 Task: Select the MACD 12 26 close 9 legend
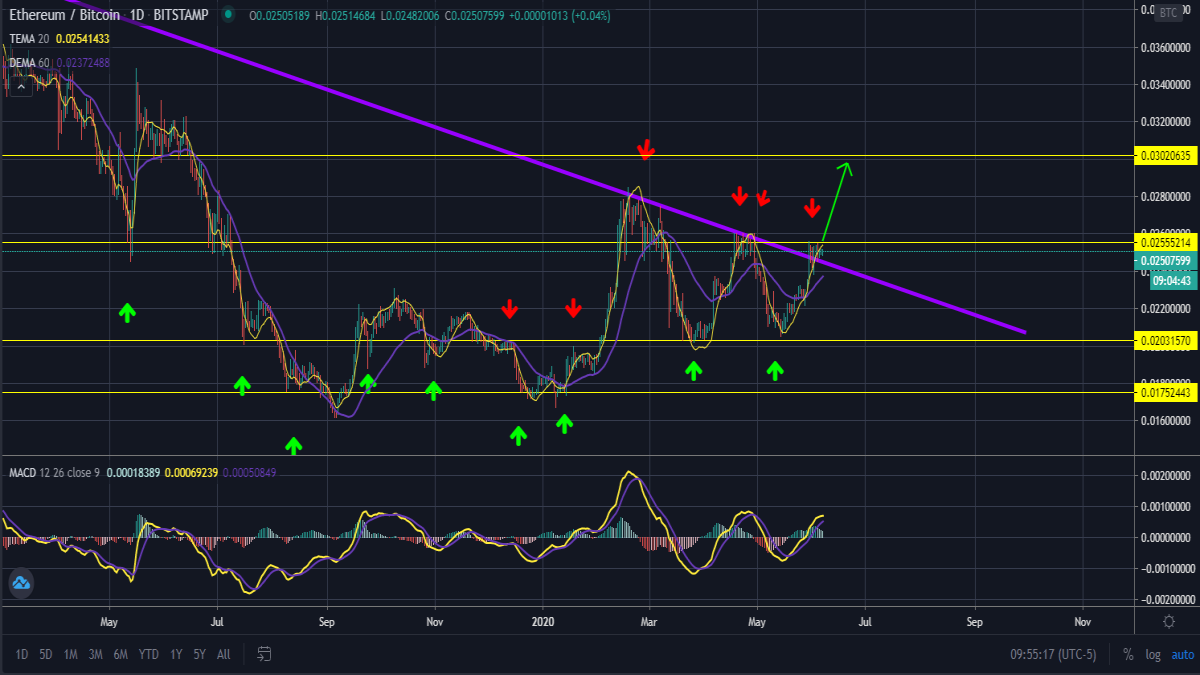(56, 471)
